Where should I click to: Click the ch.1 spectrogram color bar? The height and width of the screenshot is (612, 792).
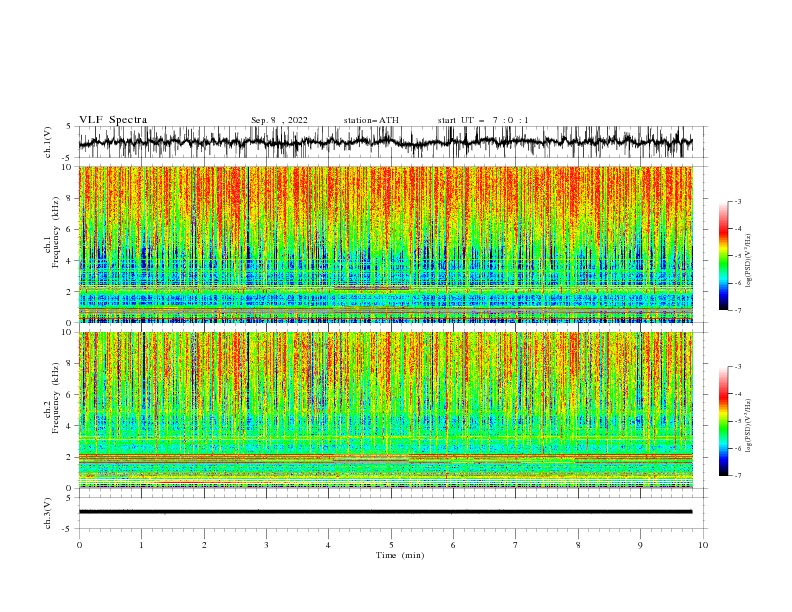[x=723, y=256]
